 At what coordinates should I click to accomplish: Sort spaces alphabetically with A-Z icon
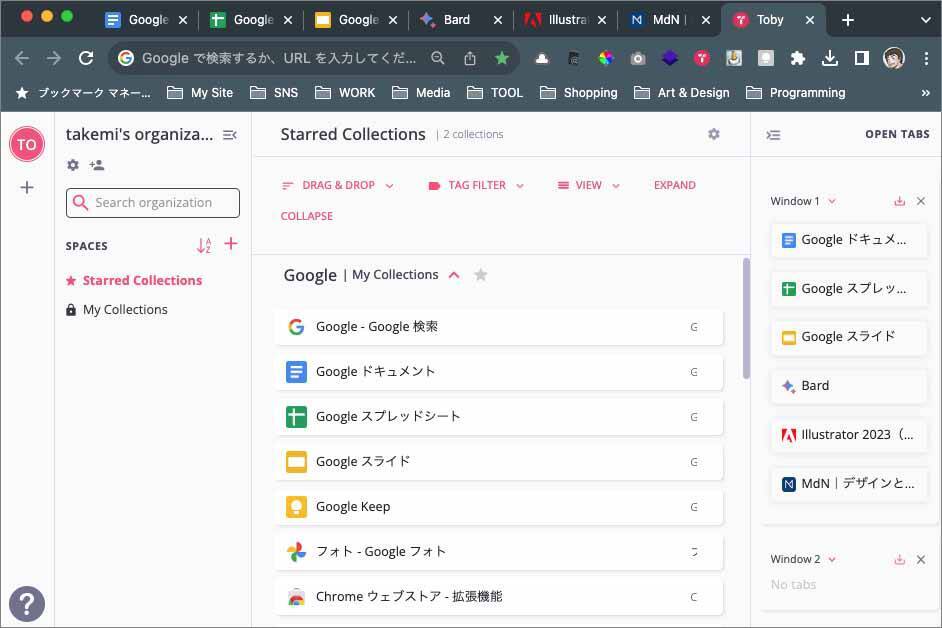tap(204, 245)
